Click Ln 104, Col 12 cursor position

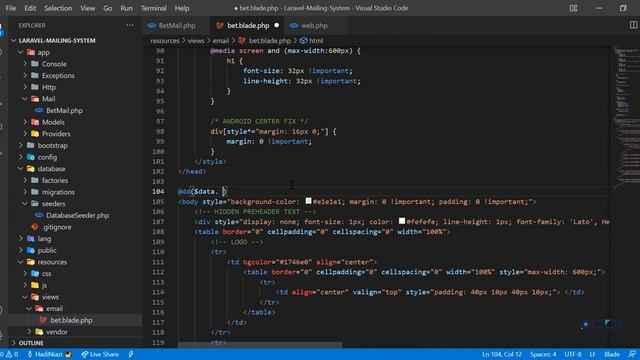[502, 354]
